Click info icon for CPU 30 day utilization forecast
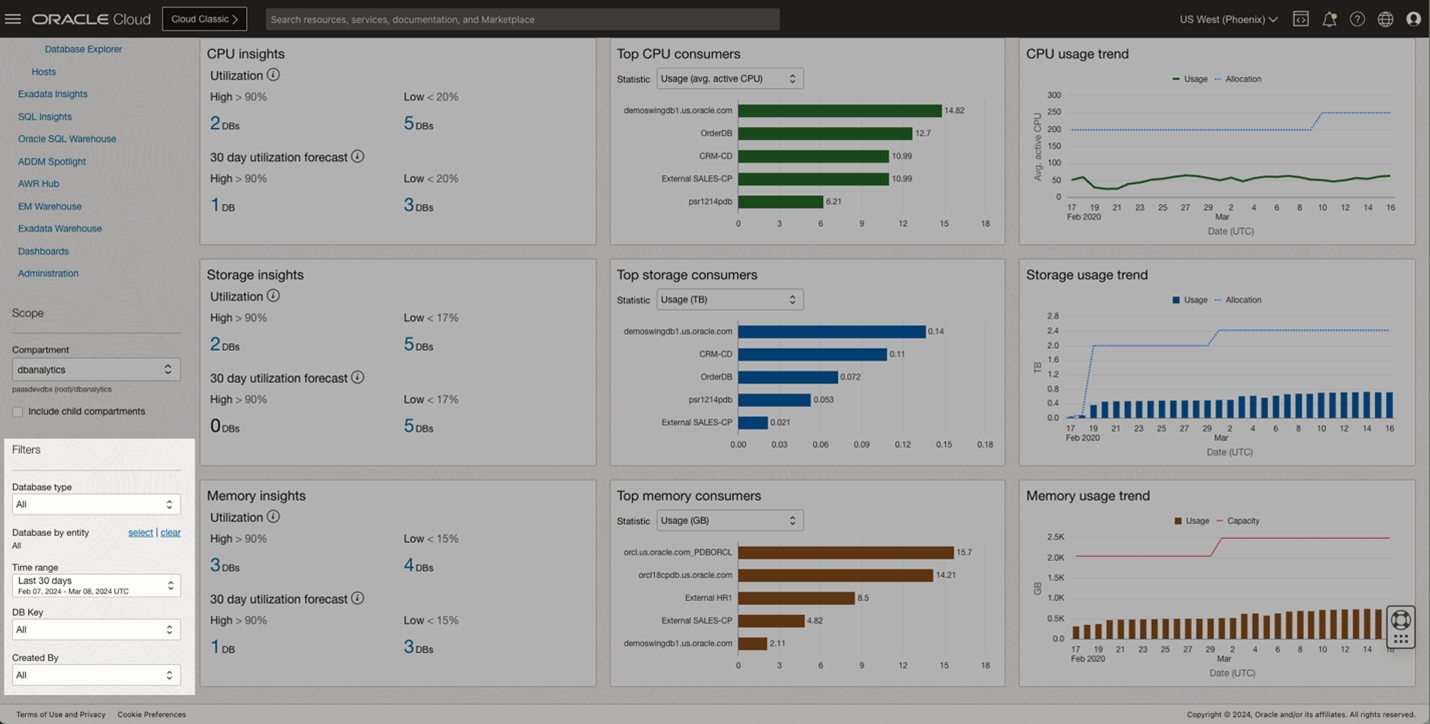 pos(357,157)
